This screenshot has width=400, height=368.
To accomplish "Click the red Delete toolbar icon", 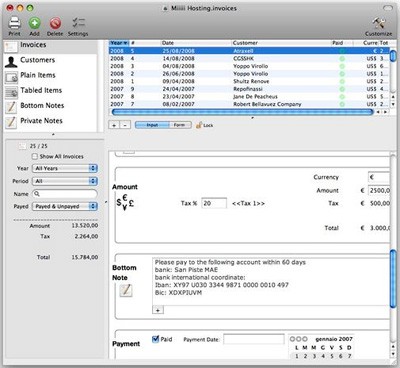I will 55,23.
